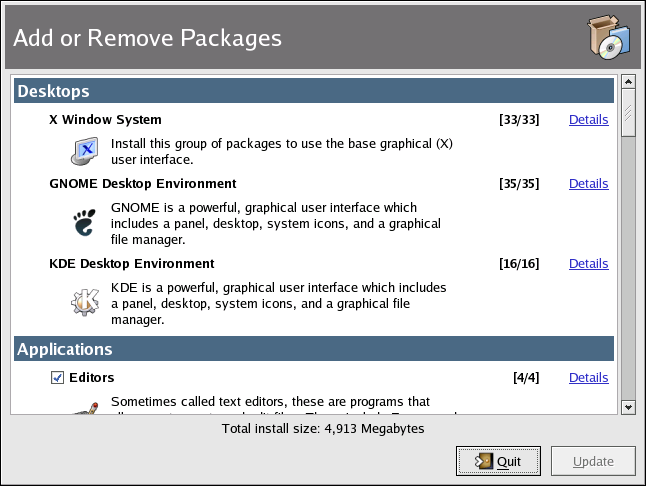Click the vertical scrollbar thumb
The height and width of the screenshot is (486, 646).
pos(628,114)
